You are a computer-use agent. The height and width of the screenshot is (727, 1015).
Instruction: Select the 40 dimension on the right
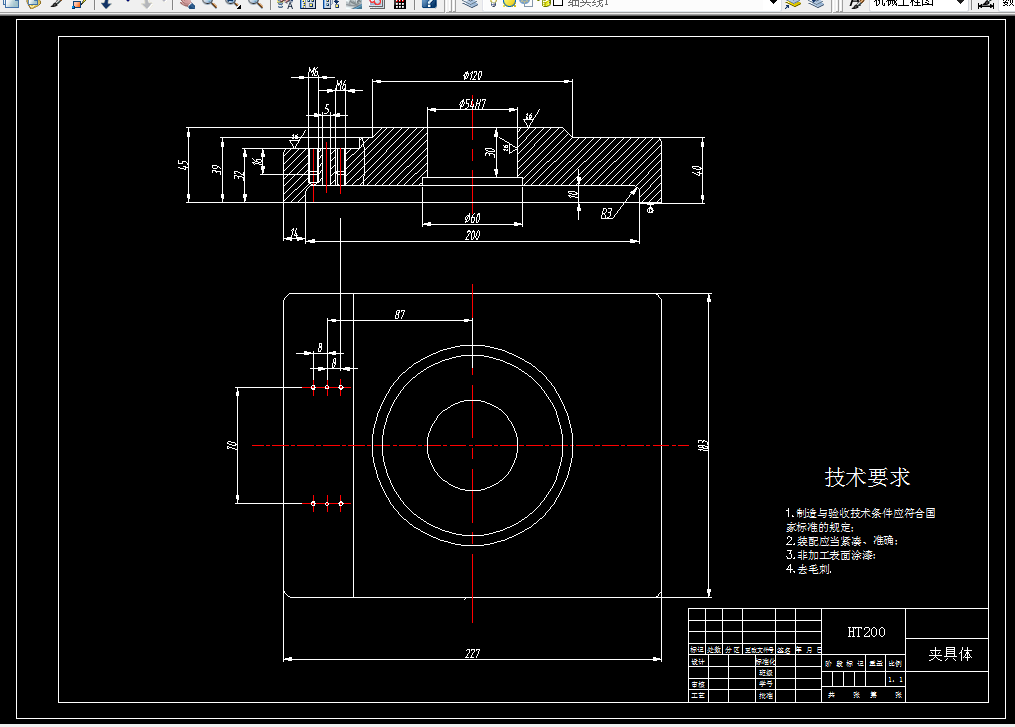[x=697, y=171]
